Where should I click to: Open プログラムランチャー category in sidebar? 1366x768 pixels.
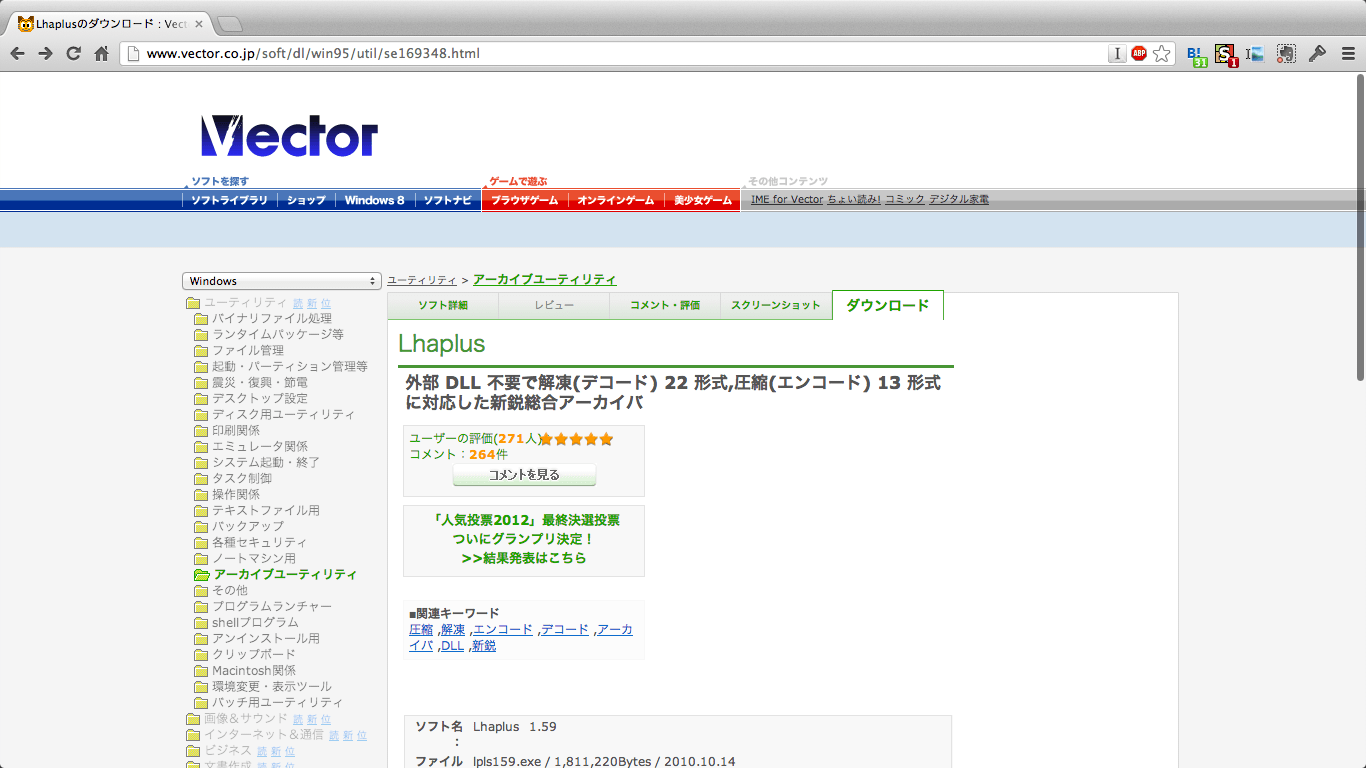click(x=272, y=607)
